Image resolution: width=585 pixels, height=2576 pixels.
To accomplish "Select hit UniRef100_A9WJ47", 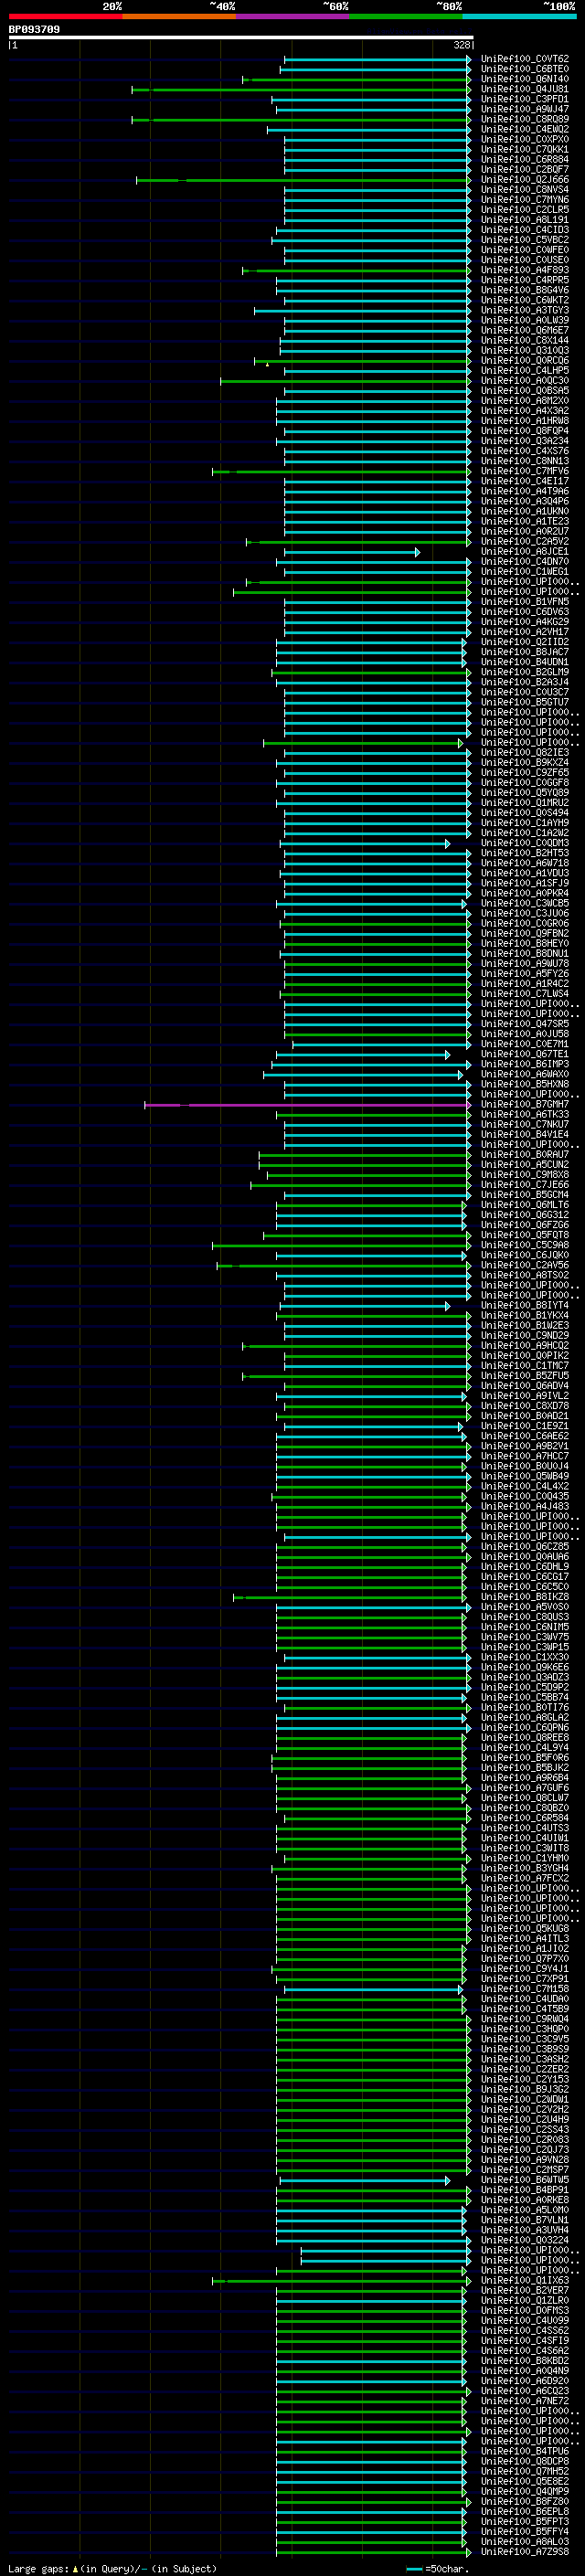I will pos(525,109).
